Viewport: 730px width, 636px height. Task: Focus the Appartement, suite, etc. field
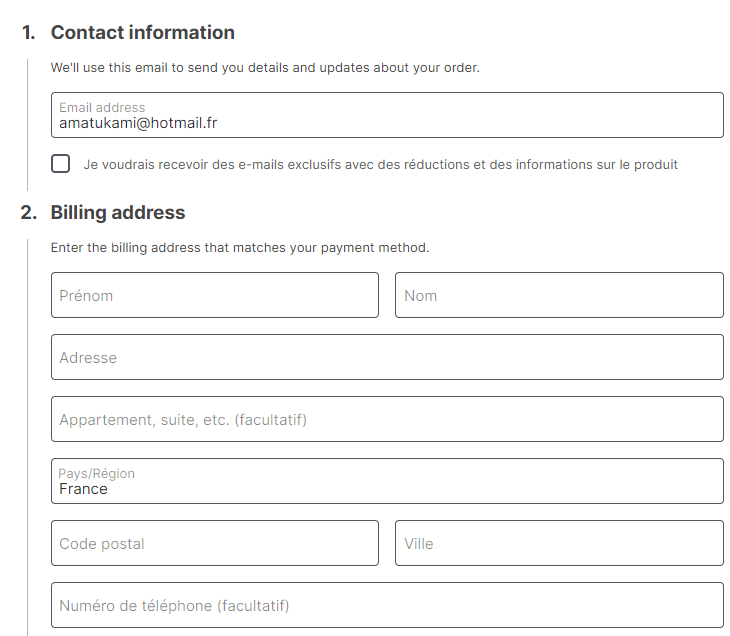pos(387,419)
